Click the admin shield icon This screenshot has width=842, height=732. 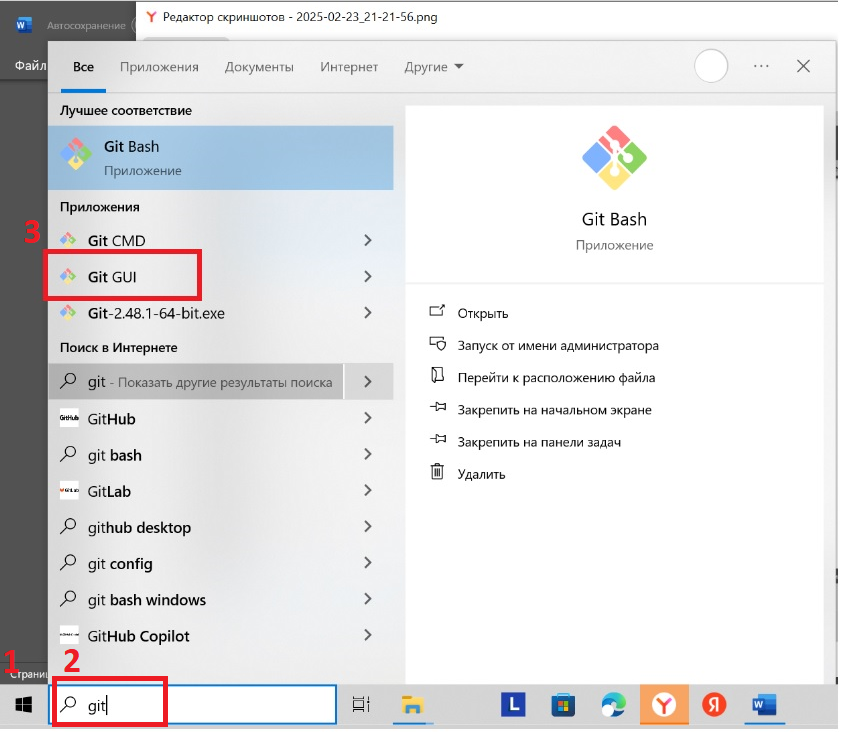click(437, 343)
